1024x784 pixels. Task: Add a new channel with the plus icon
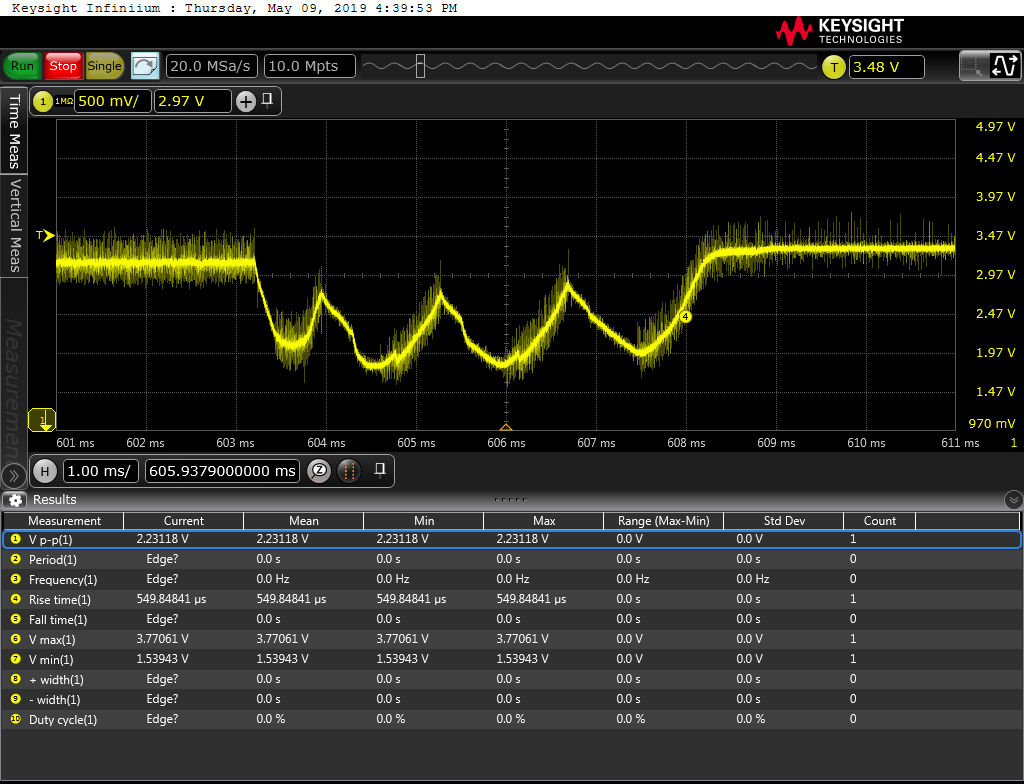(x=246, y=101)
